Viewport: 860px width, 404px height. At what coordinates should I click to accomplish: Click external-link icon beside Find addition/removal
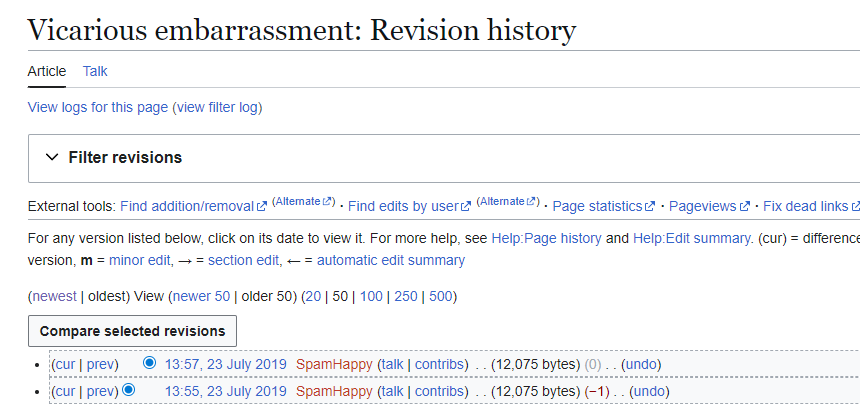click(x=263, y=207)
